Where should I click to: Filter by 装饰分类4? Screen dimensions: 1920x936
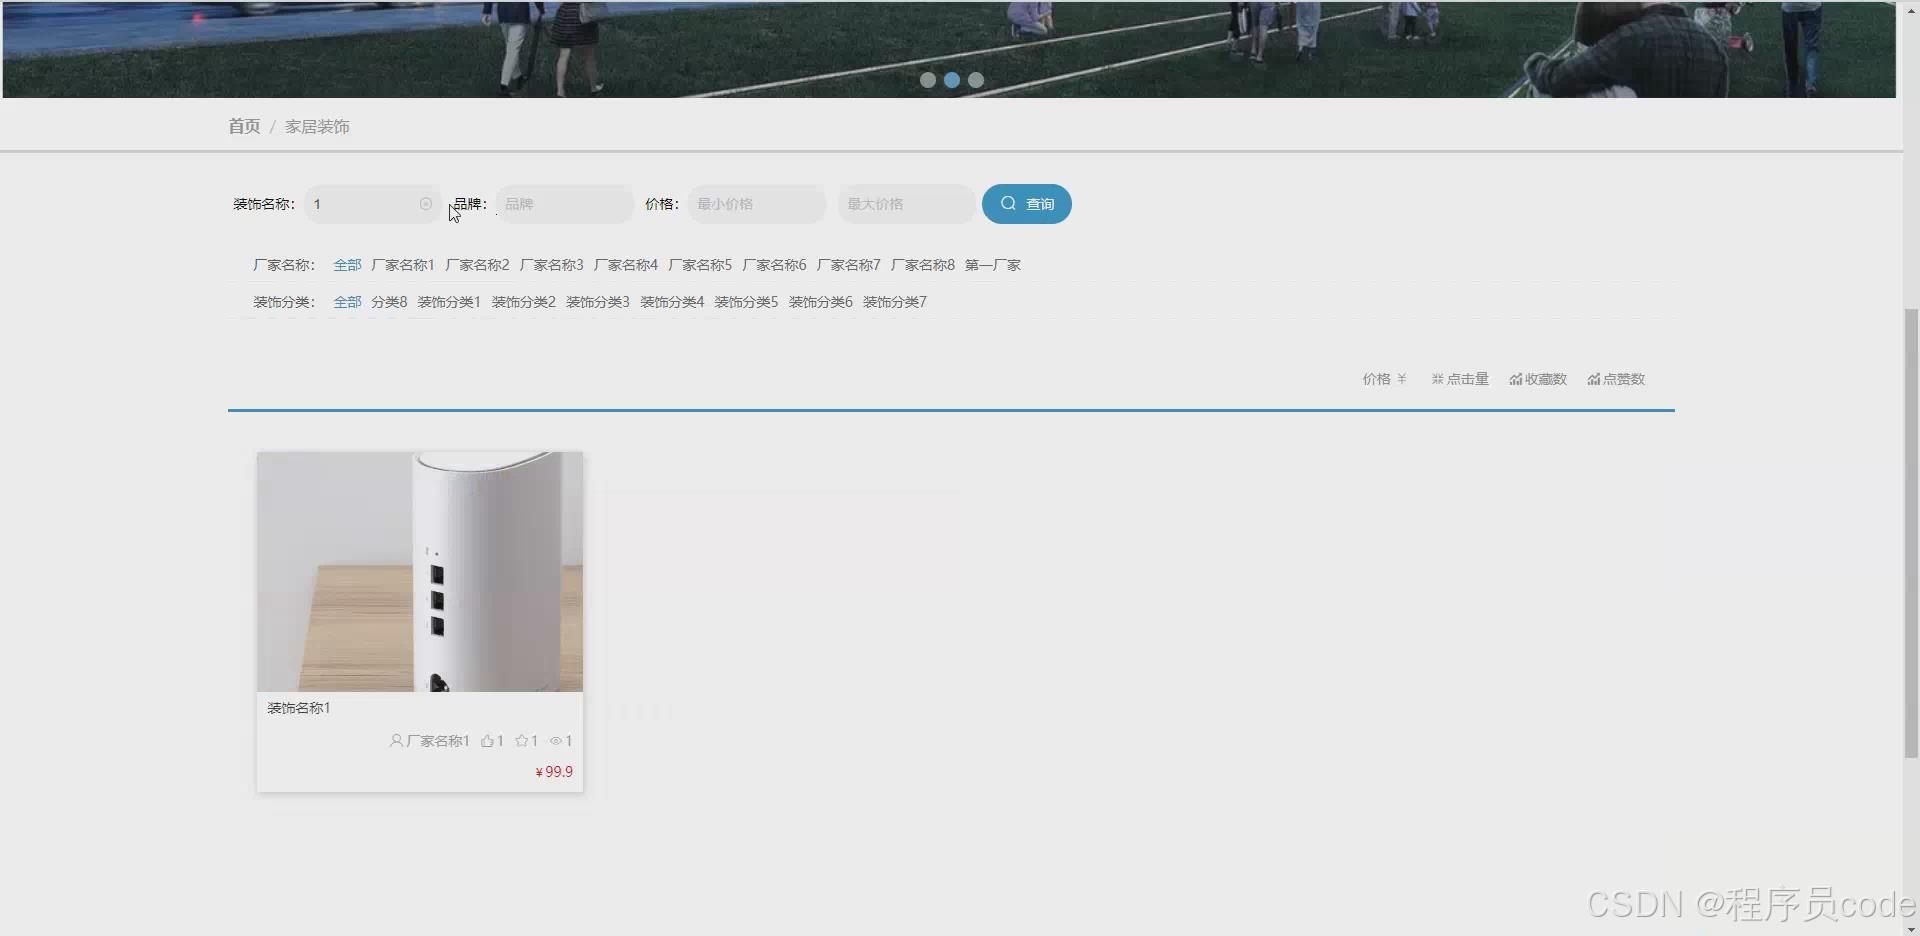coord(672,302)
